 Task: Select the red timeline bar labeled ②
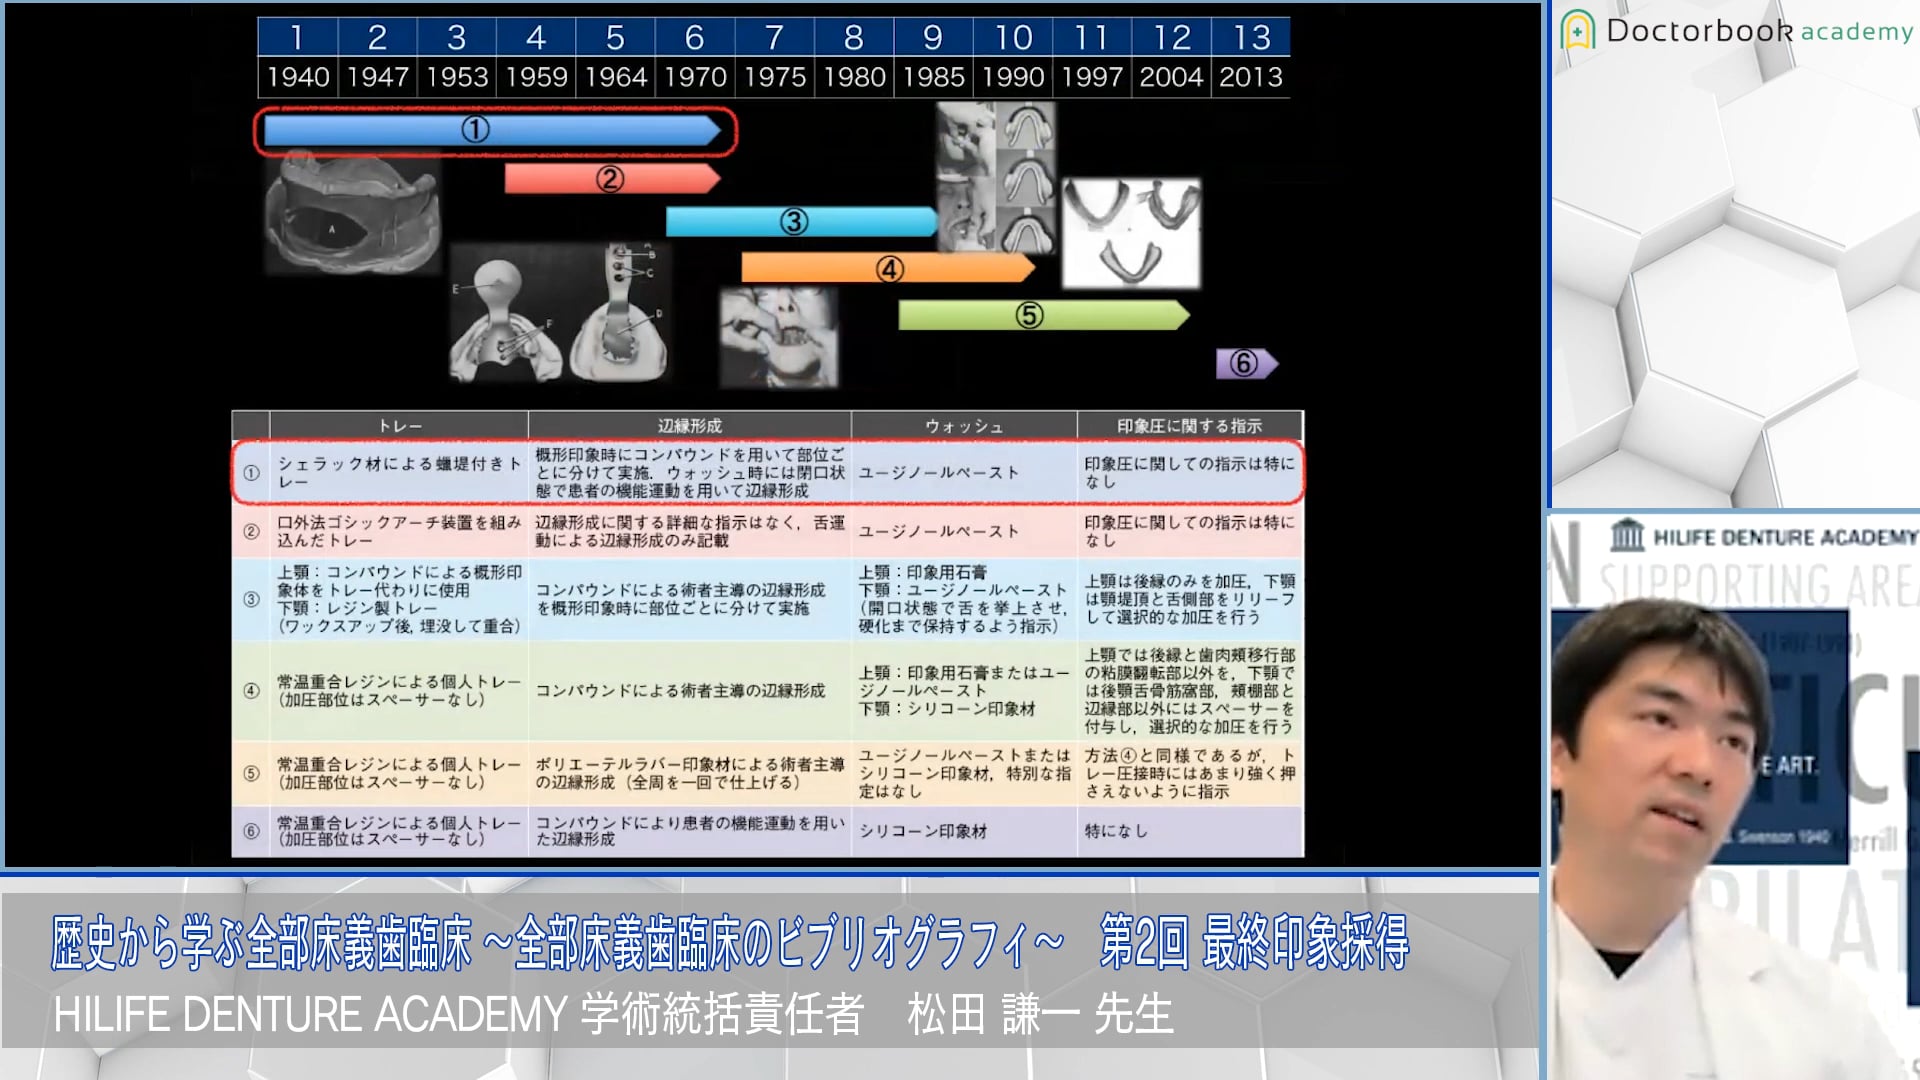612,179
